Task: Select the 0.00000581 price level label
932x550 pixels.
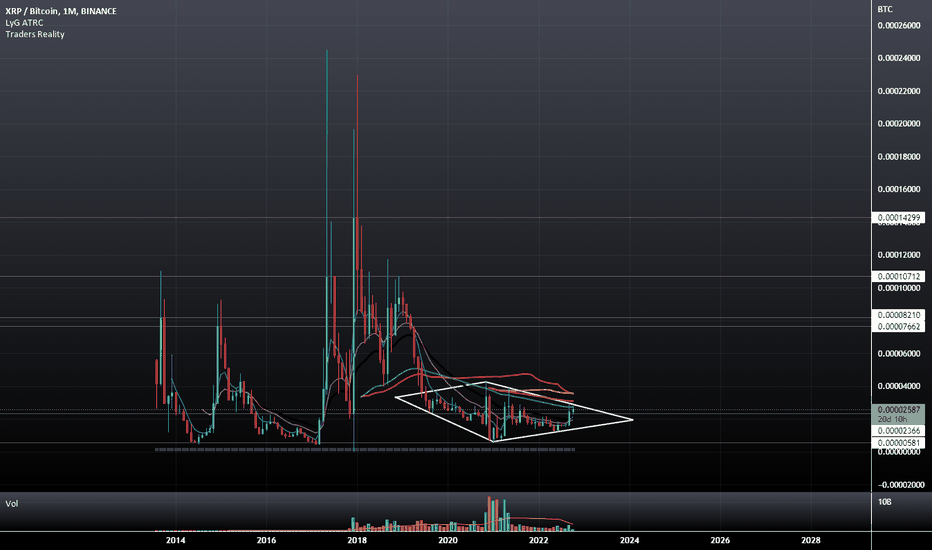Action: pos(898,442)
